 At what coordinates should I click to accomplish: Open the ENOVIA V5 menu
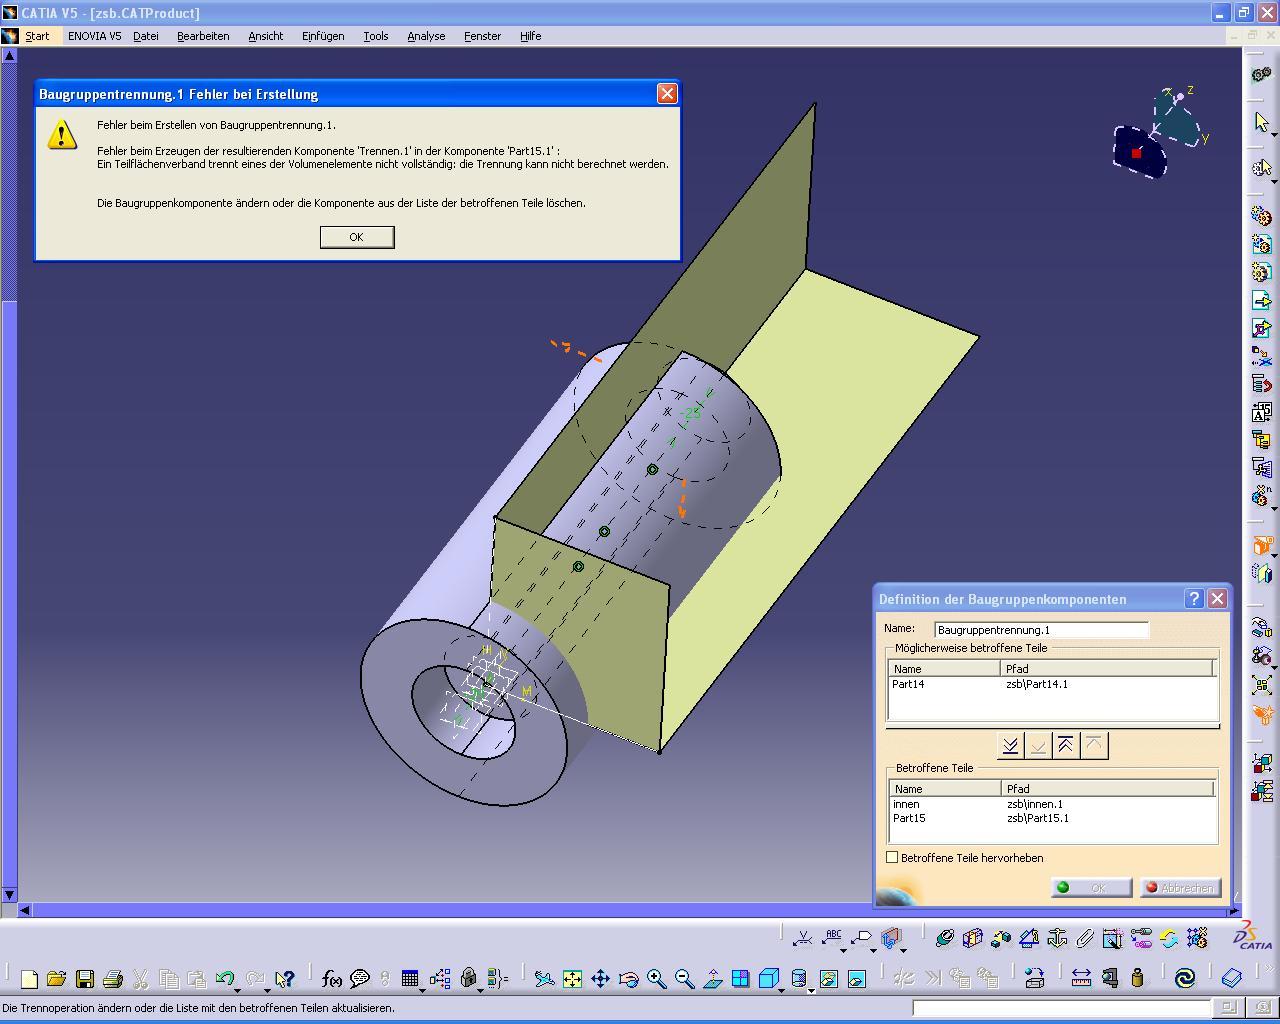95,36
